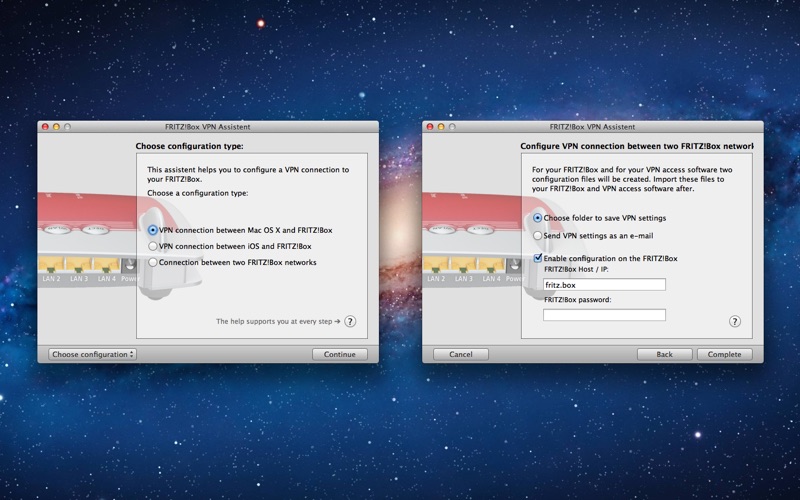The width and height of the screenshot is (800, 500).
Task: Select VPN connection between Mac OS X and FRITZ!Box
Action: tap(152, 230)
